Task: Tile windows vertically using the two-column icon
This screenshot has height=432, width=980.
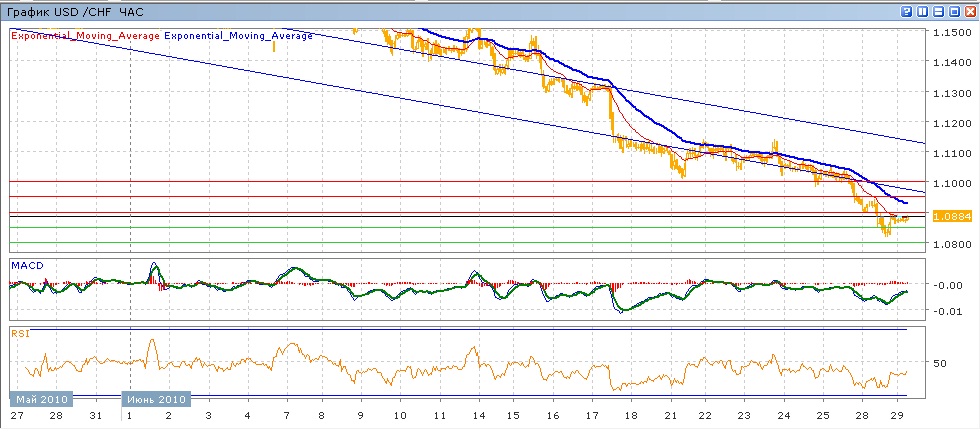Action: coord(922,11)
